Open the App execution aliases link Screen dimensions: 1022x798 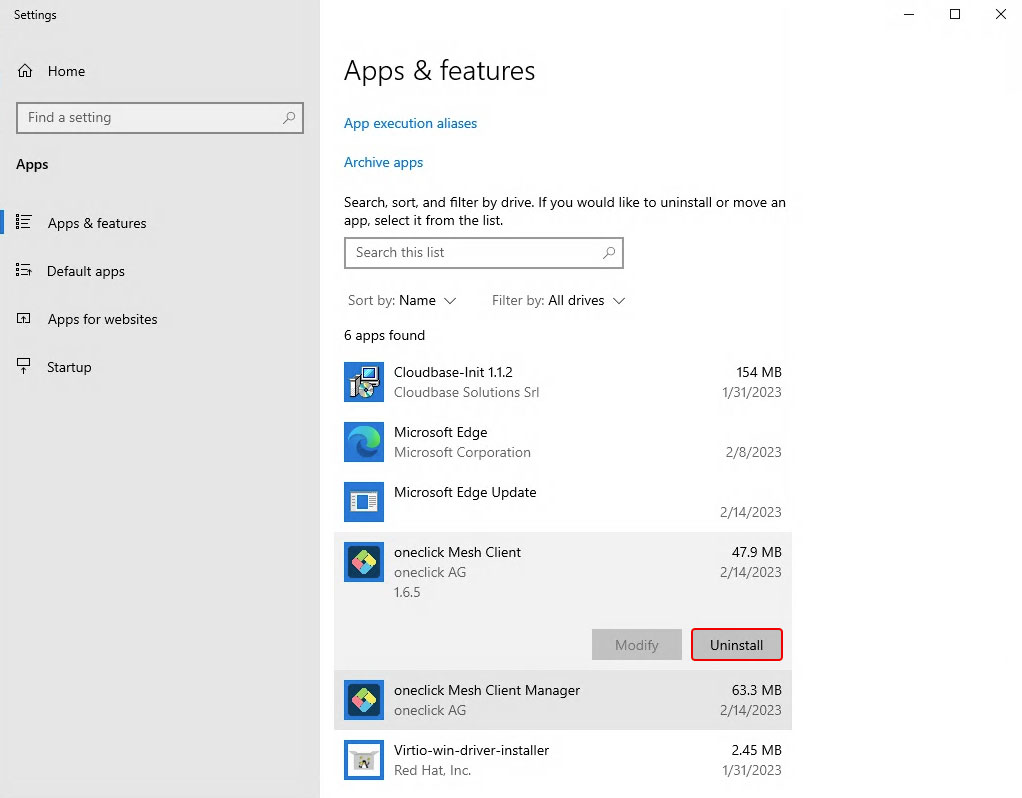tap(410, 123)
